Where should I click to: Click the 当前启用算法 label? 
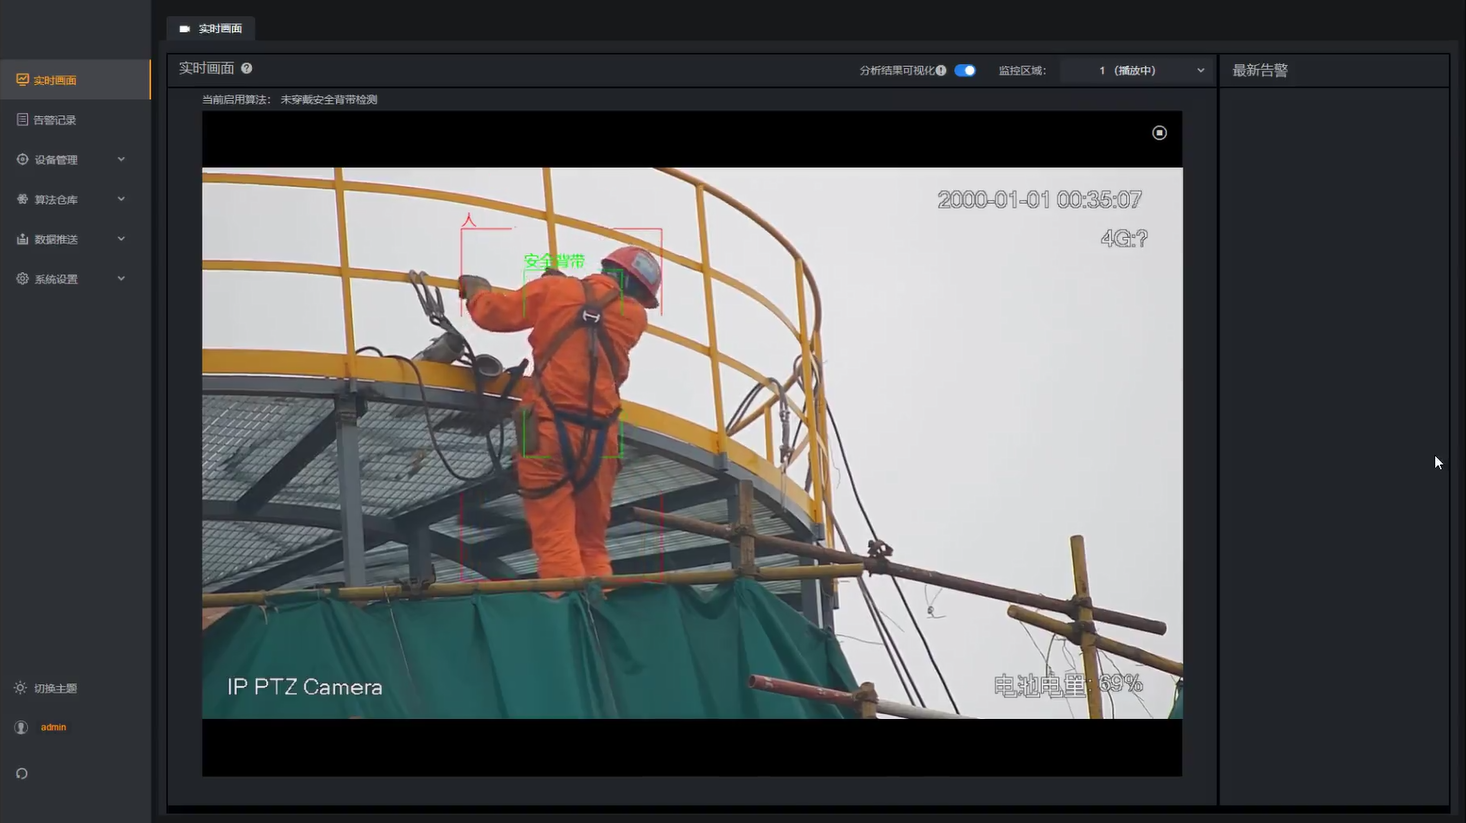[x=236, y=100]
